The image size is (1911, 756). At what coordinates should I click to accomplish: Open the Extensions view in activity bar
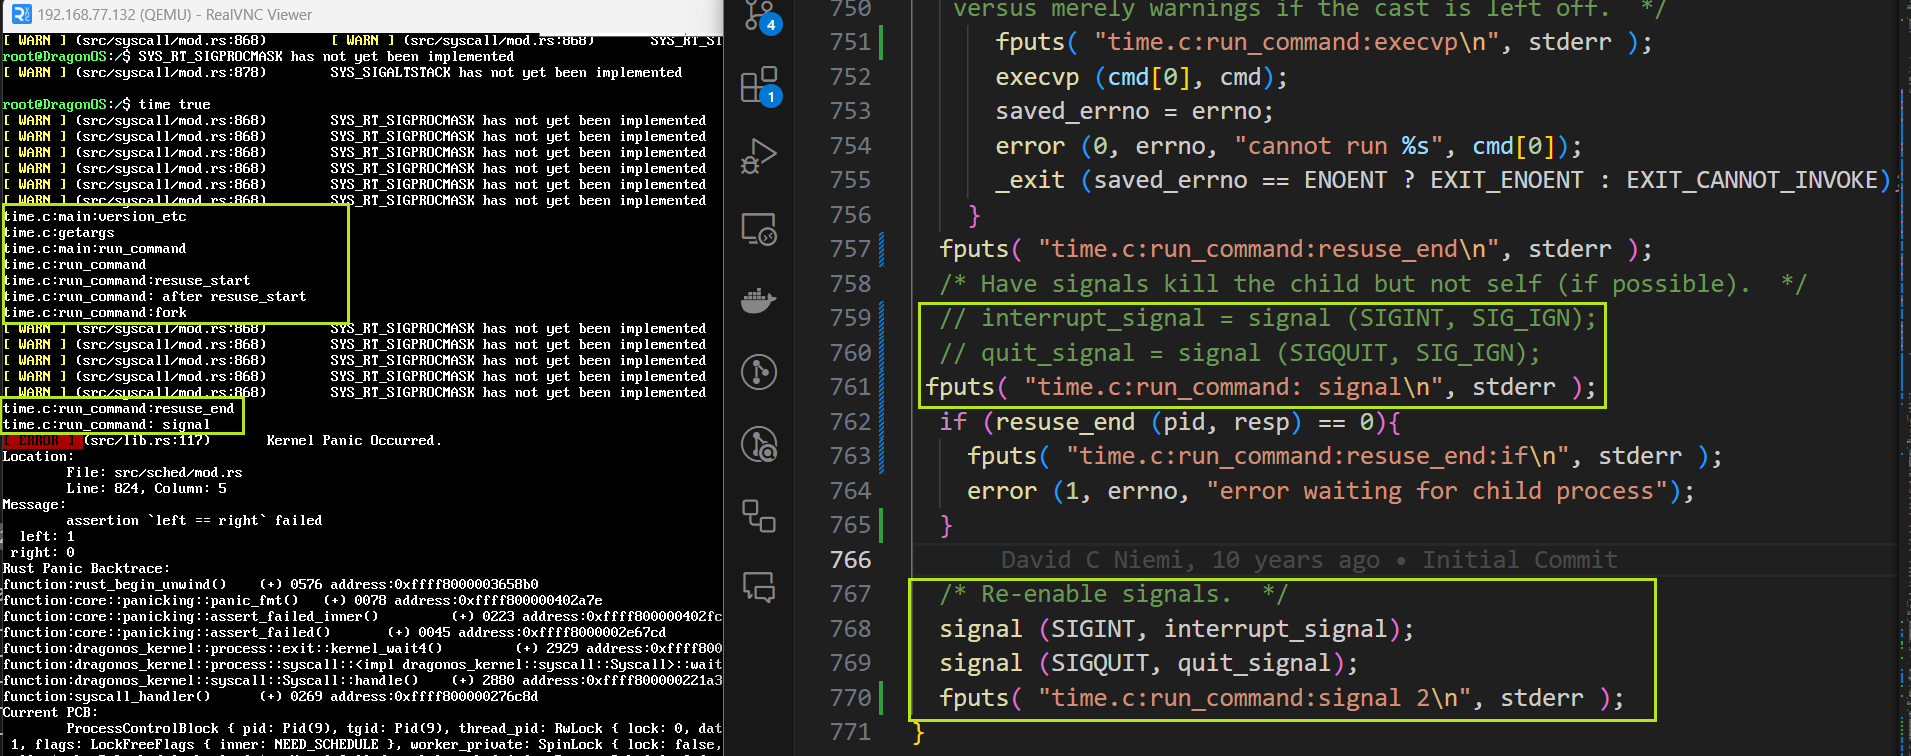pyautogui.click(x=759, y=86)
